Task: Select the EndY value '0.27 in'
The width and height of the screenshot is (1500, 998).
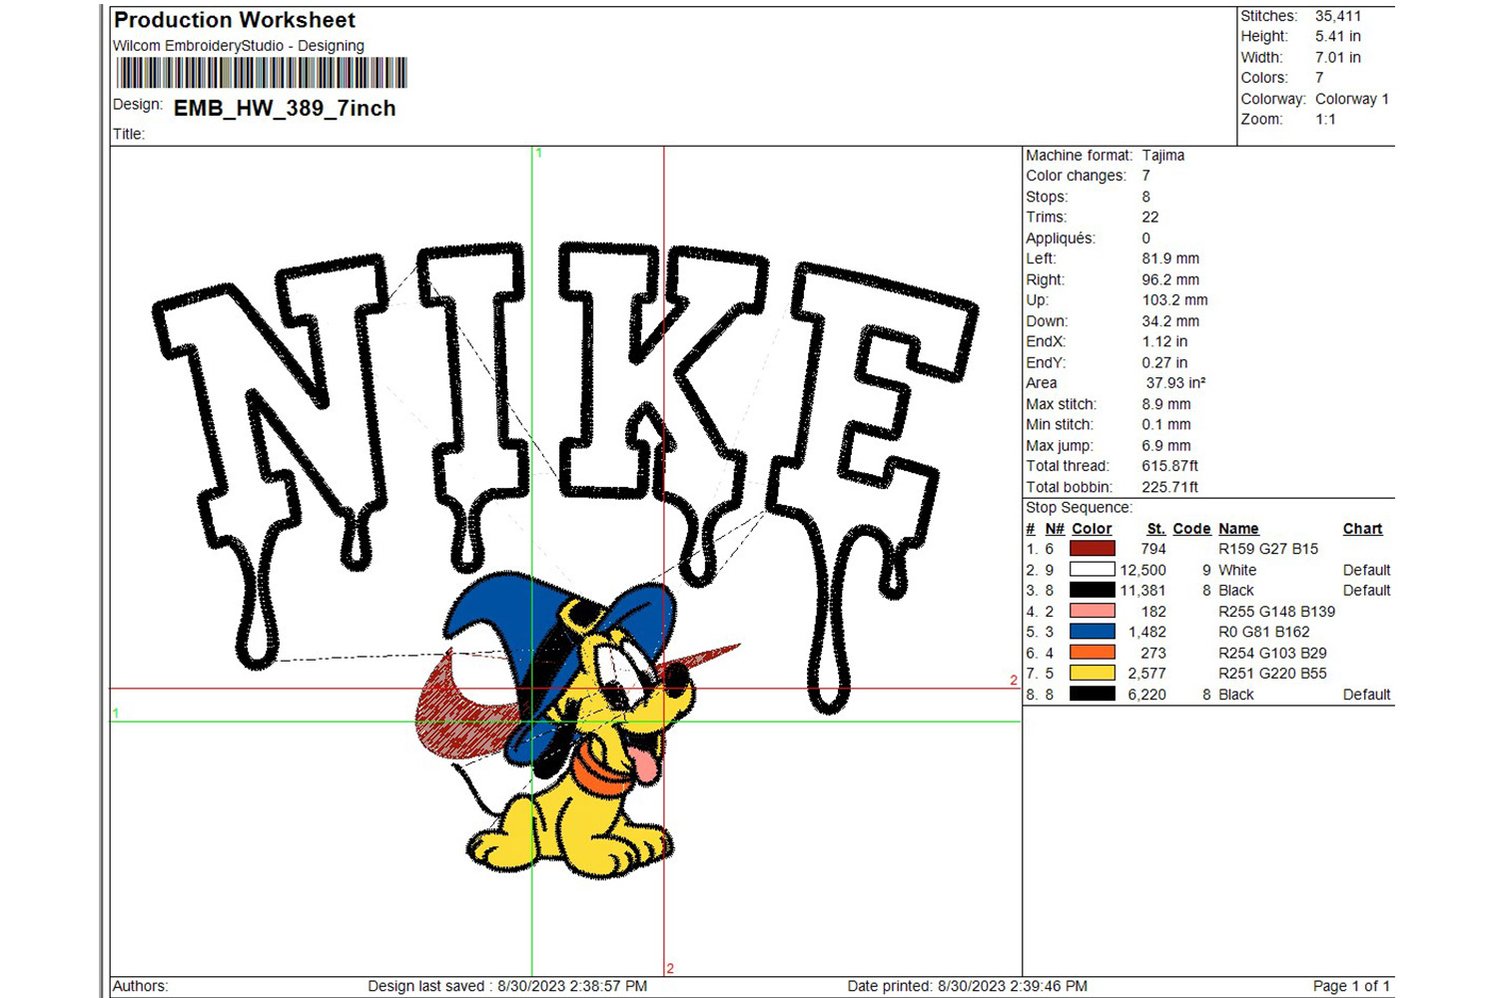Action: [x=1165, y=363]
